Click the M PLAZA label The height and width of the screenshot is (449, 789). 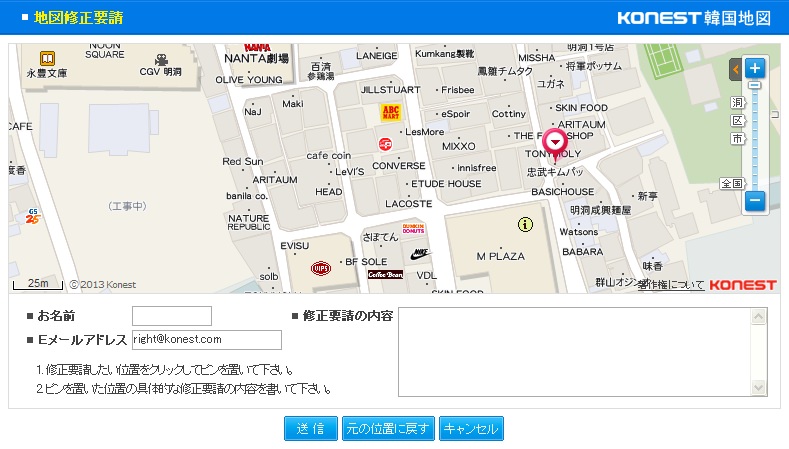501,256
